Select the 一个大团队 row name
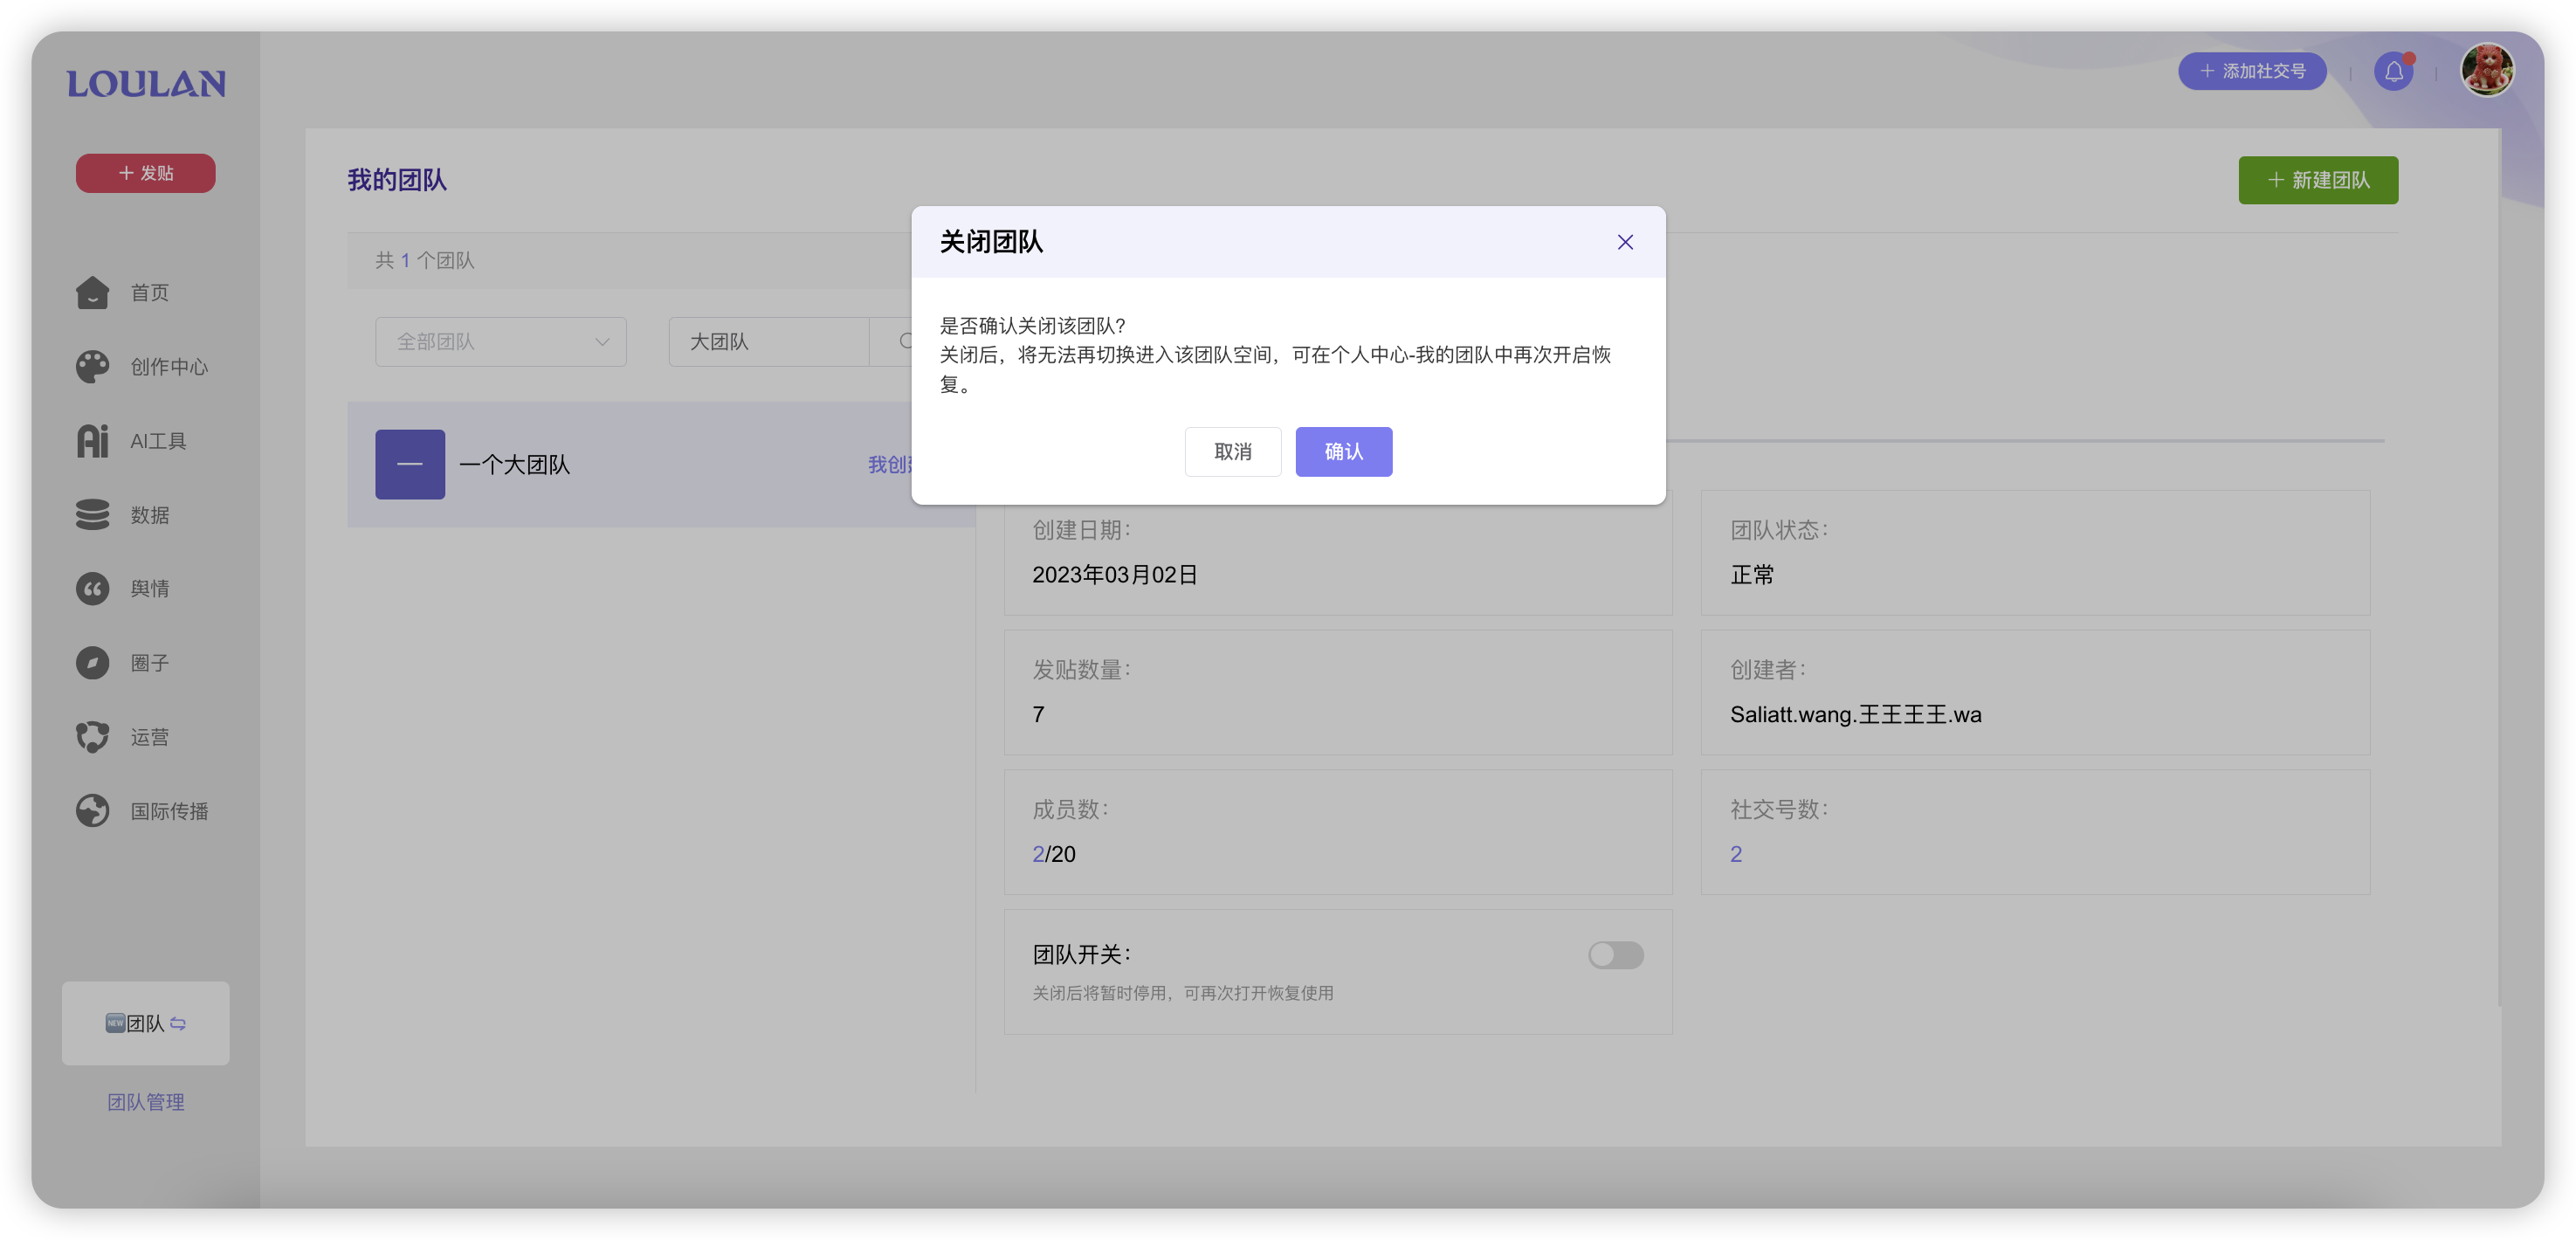Viewport: 2576px width, 1240px height. coord(514,465)
